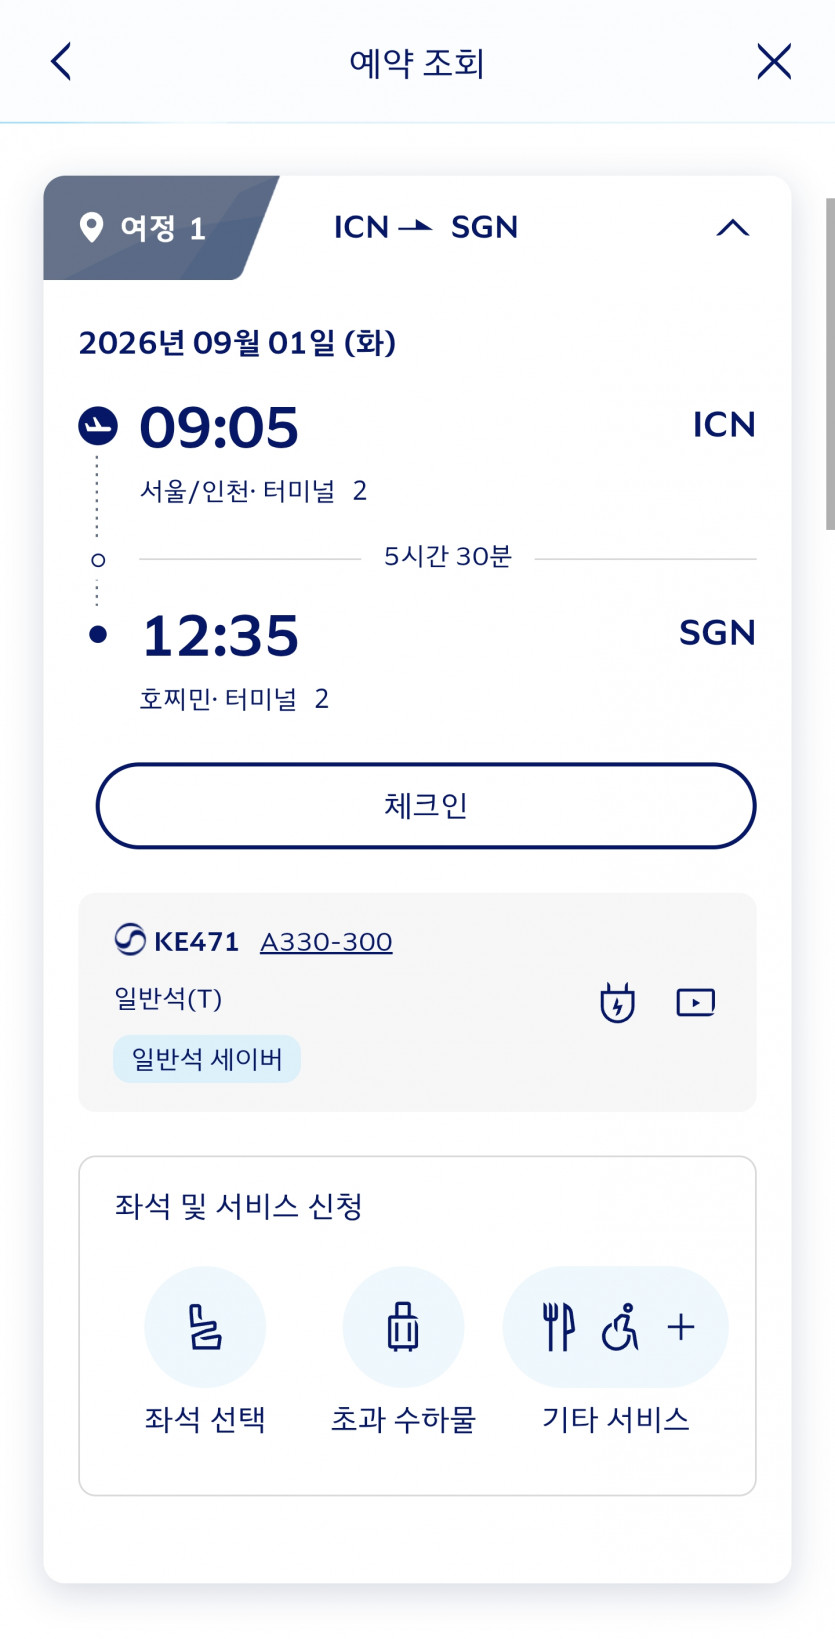835x1639 pixels.
Task: Open the A330-300 aircraft info link
Action: coord(326,942)
